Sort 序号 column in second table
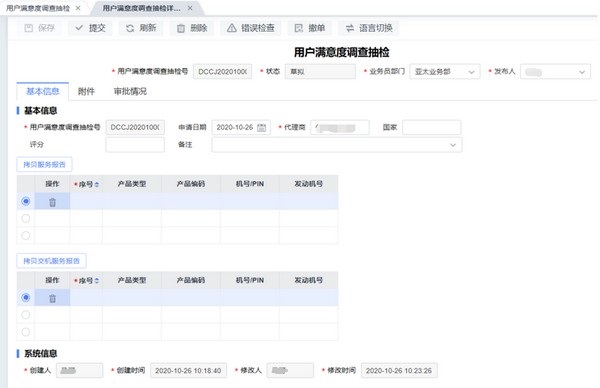600x388 pixels. pos(97,281)
